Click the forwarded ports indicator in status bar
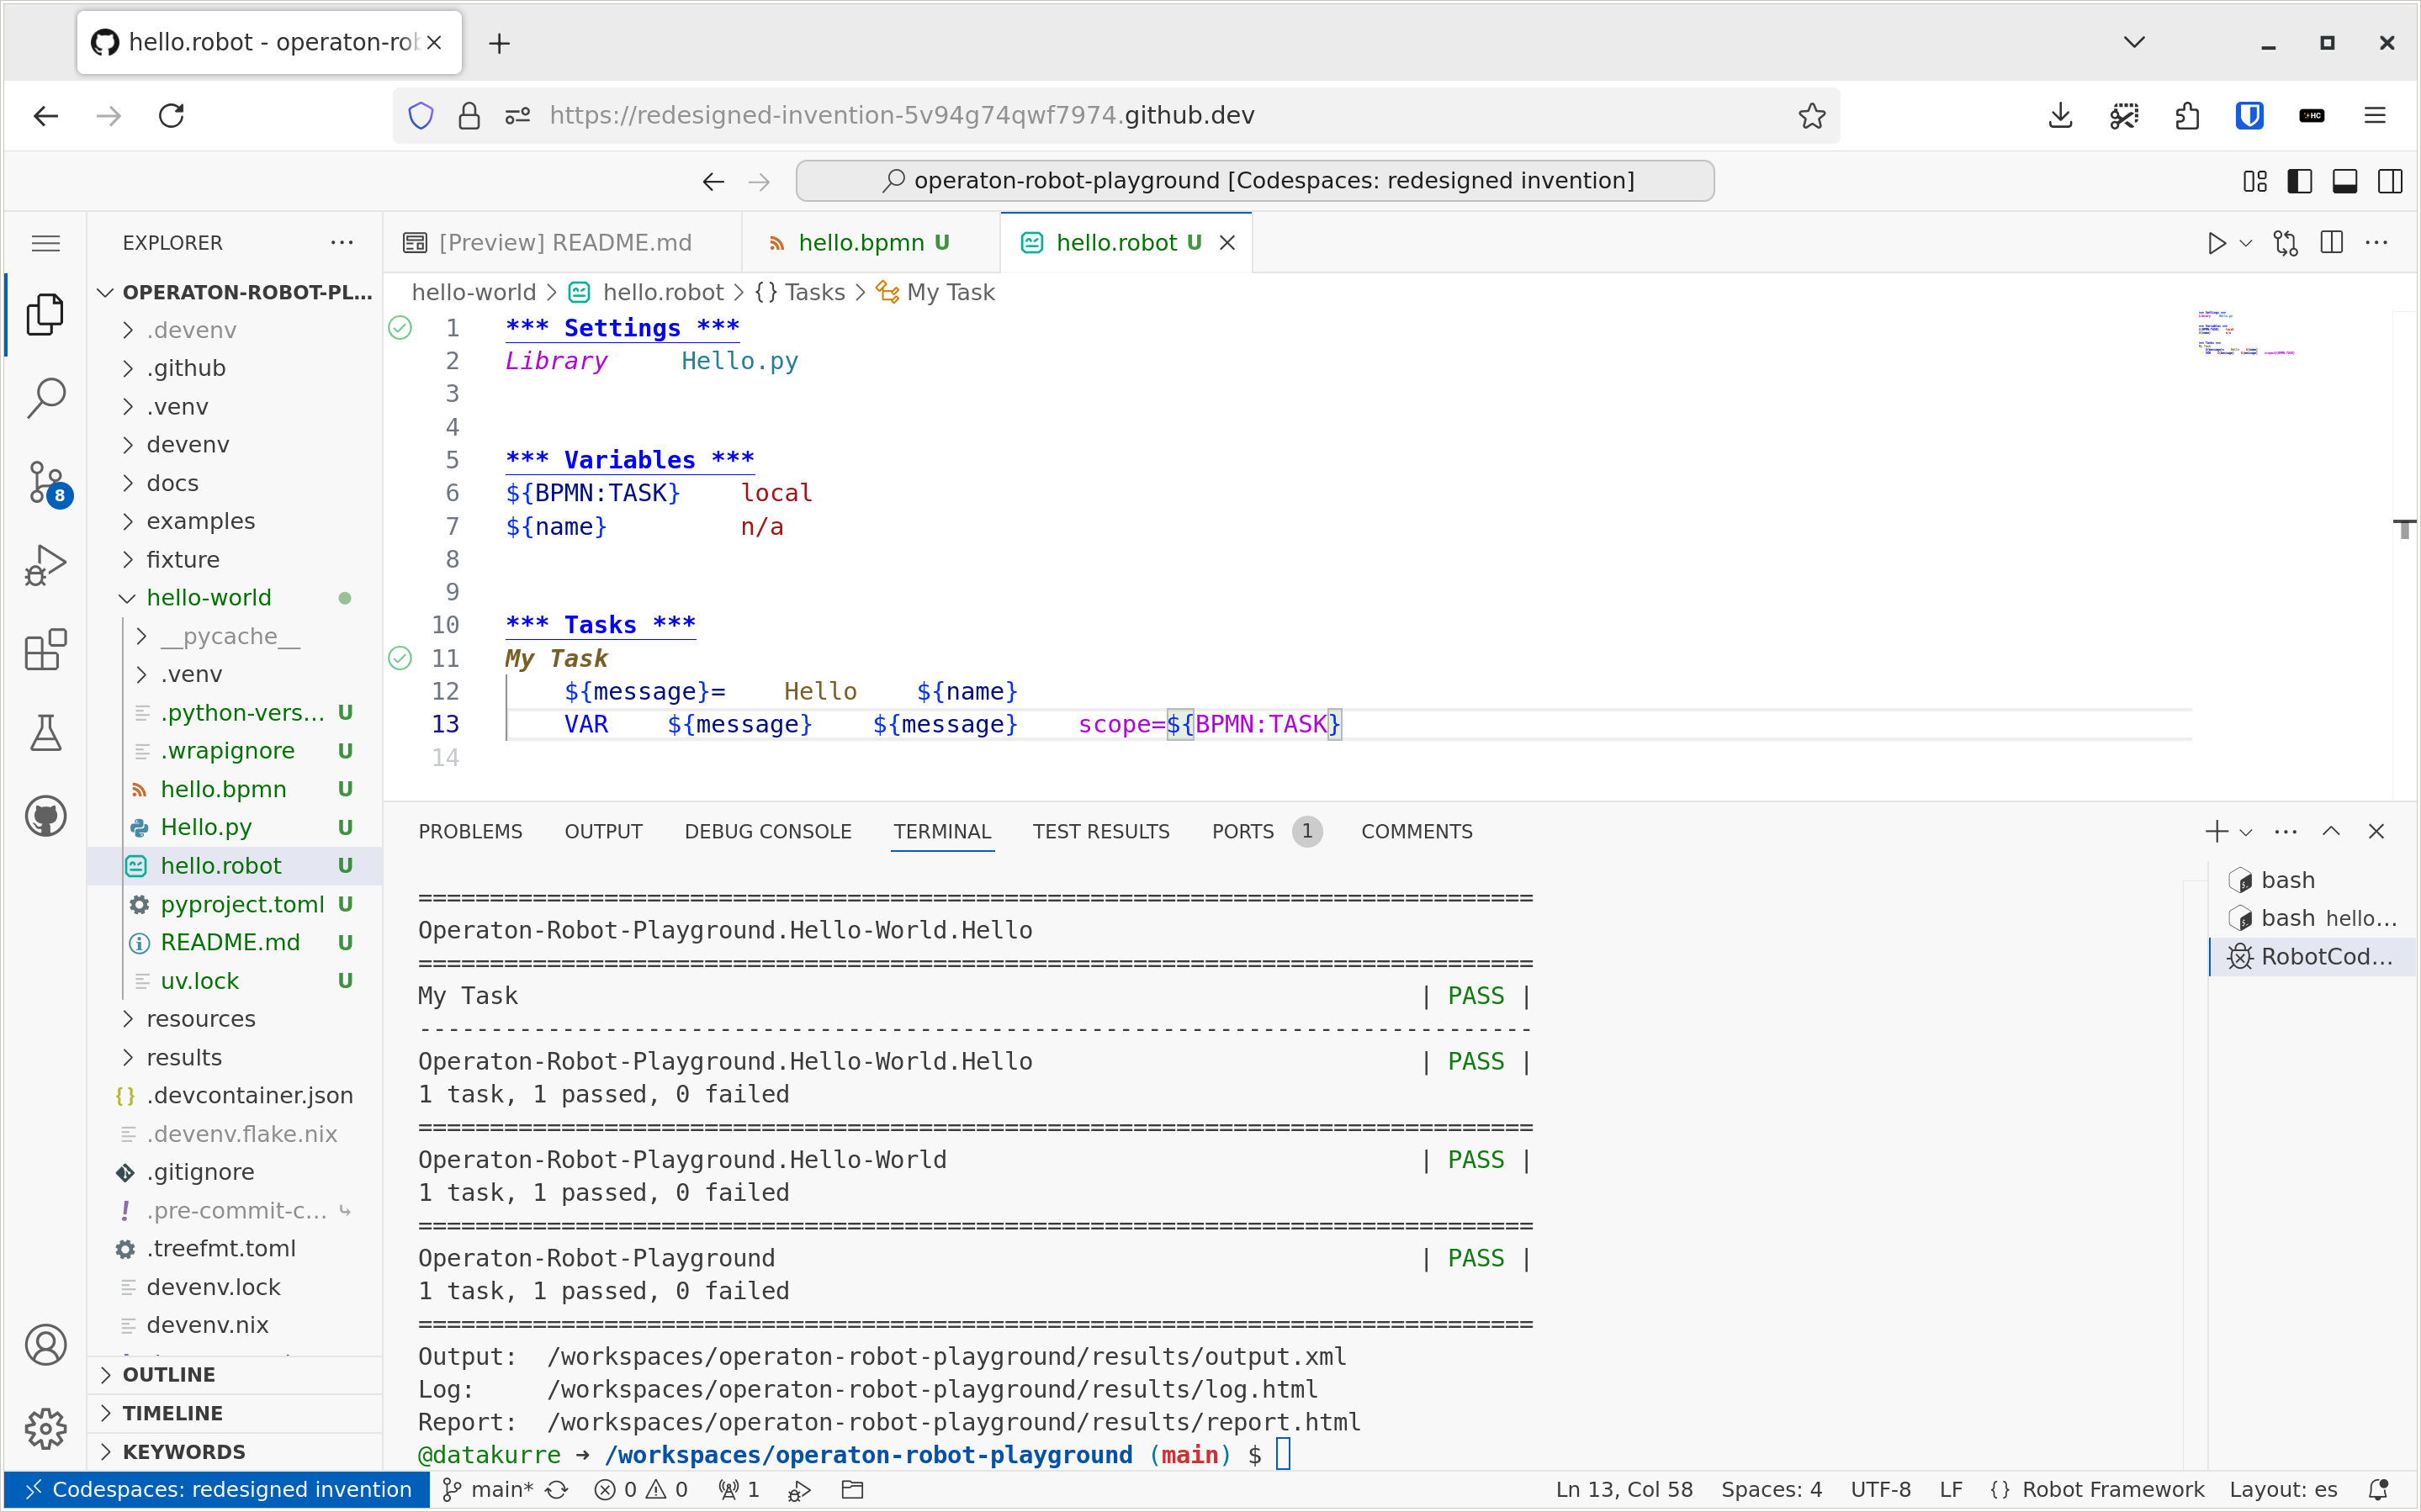Viewport: 2421px width, 1512px height. 740,1489
